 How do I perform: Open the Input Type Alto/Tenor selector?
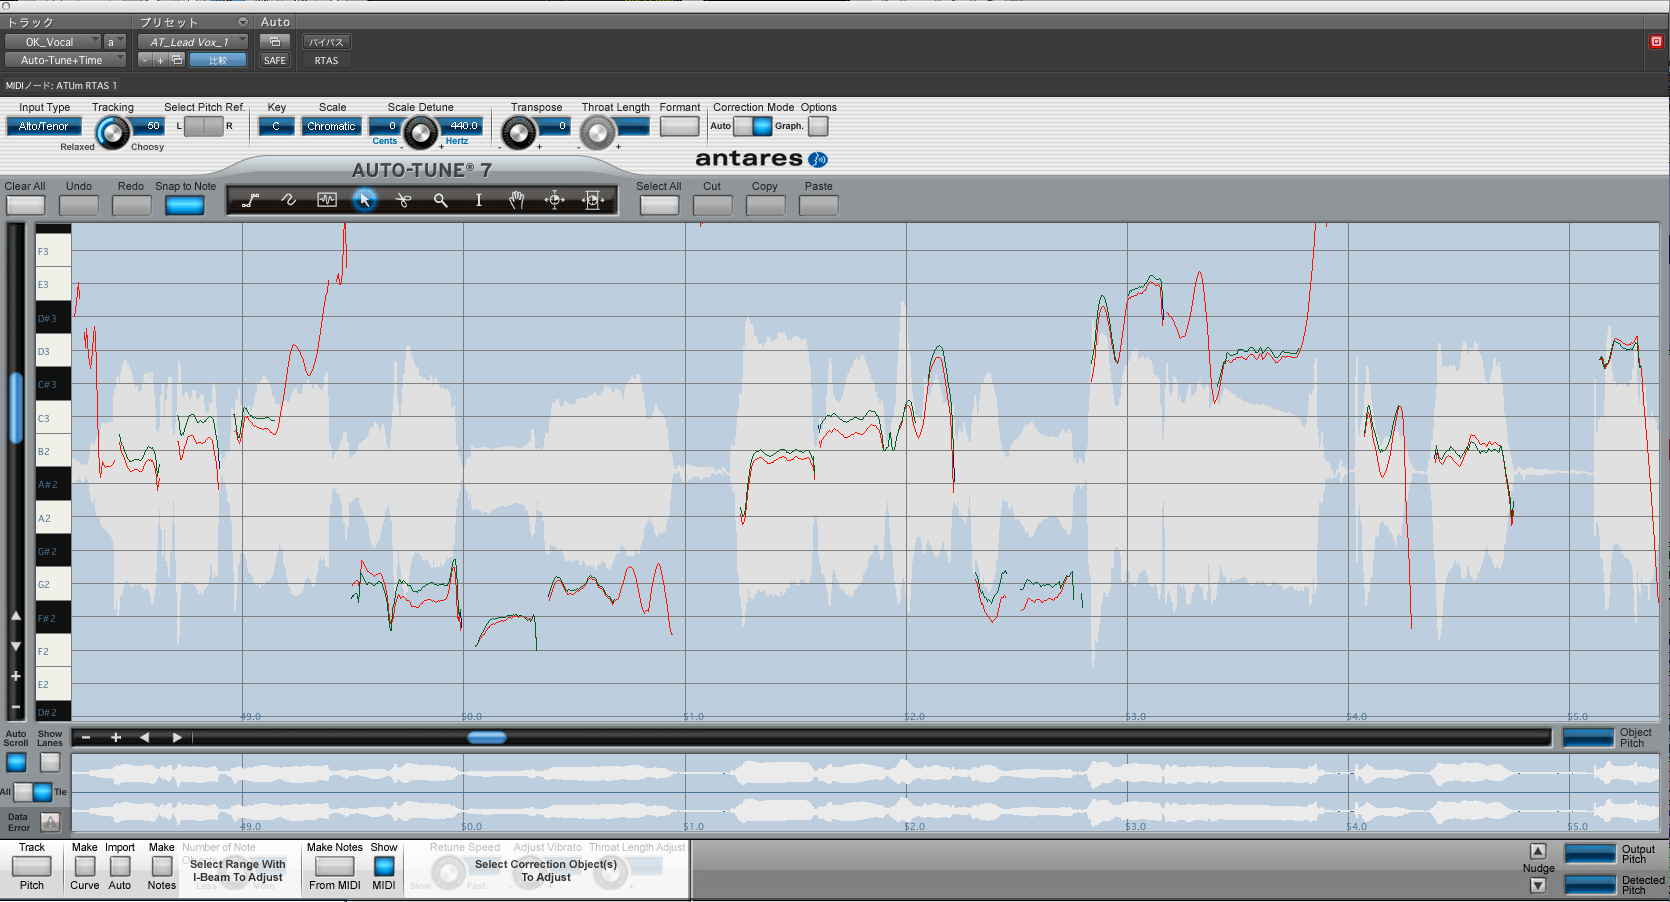click(x=44, y=126)
